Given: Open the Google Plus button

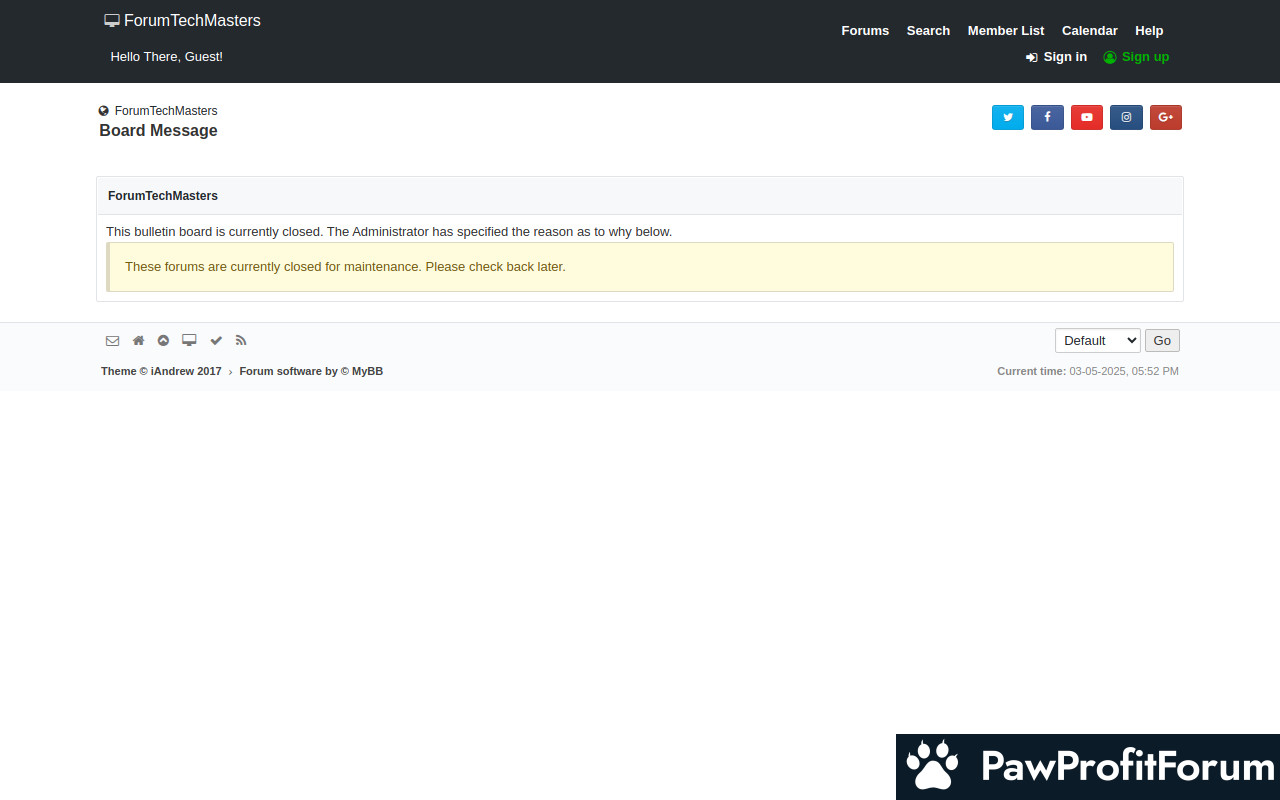Looking at the screenshot, I should click(x=1165, y=118).
